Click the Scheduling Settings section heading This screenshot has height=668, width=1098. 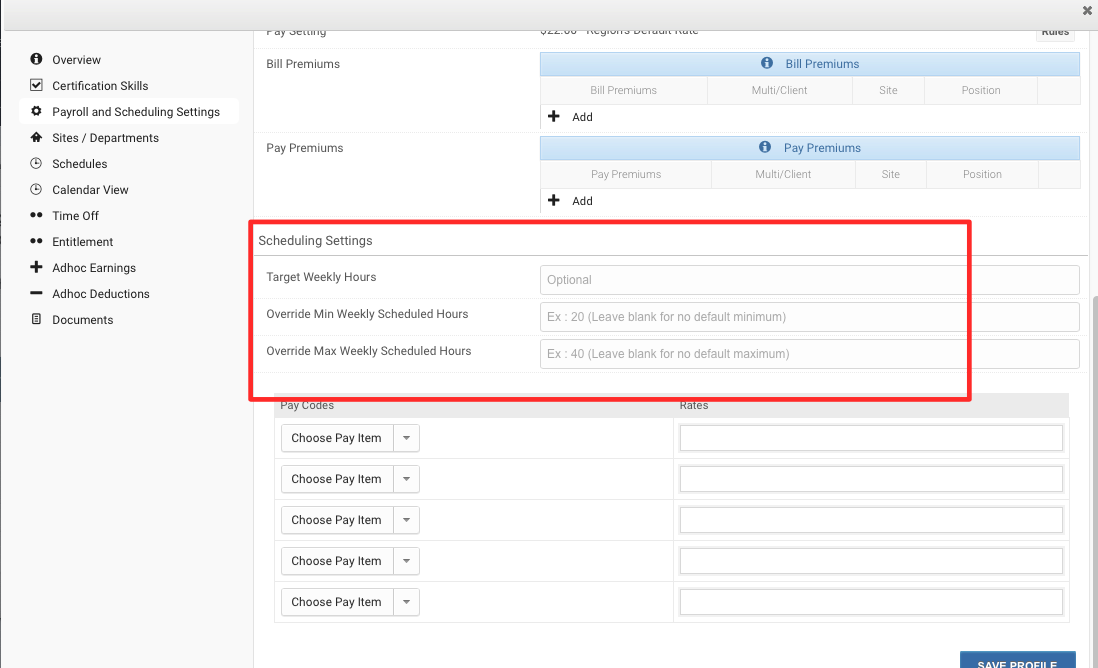(315, 240)
